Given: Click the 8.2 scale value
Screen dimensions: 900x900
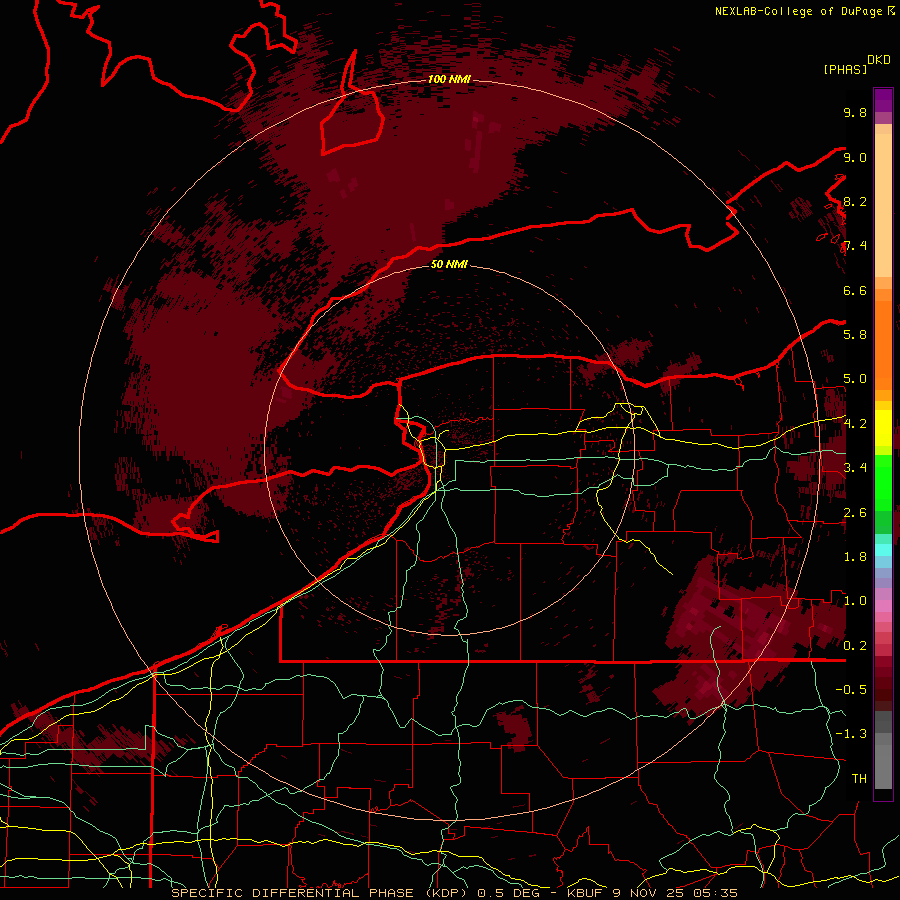Looking at the screenshot, I should click(855, 201).
